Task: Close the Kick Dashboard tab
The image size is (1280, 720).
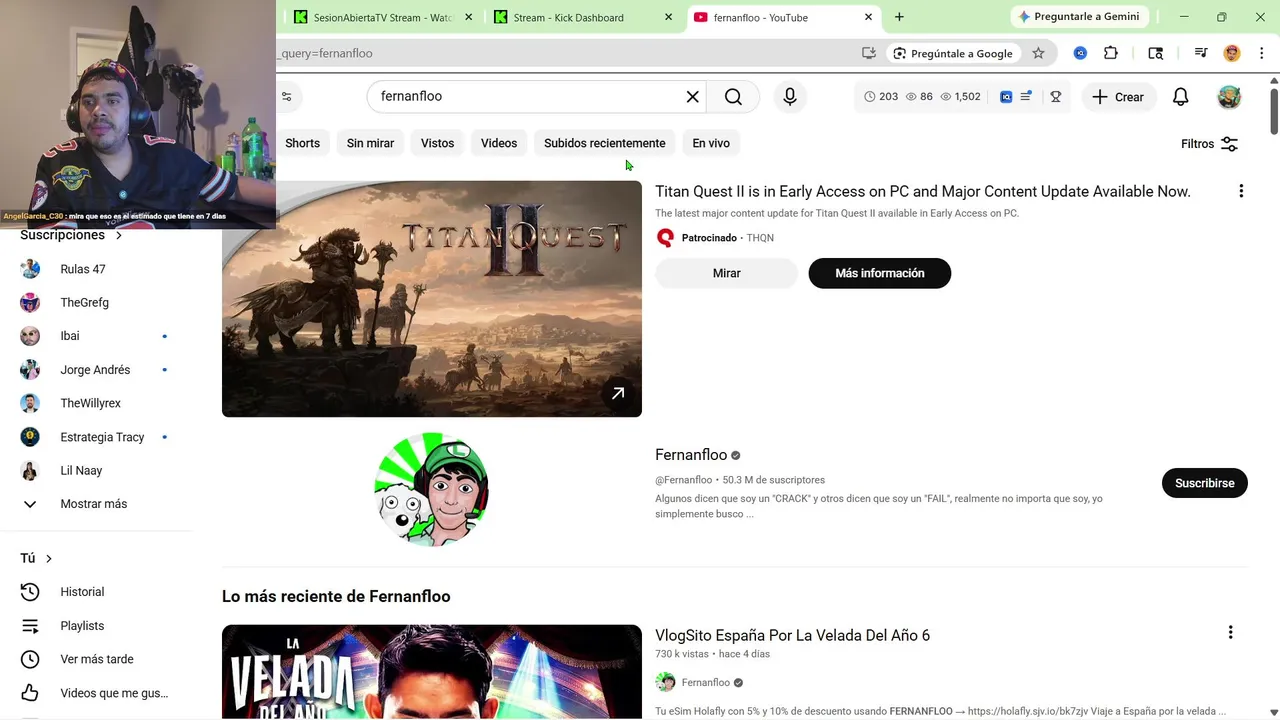Action: point(668,17)
